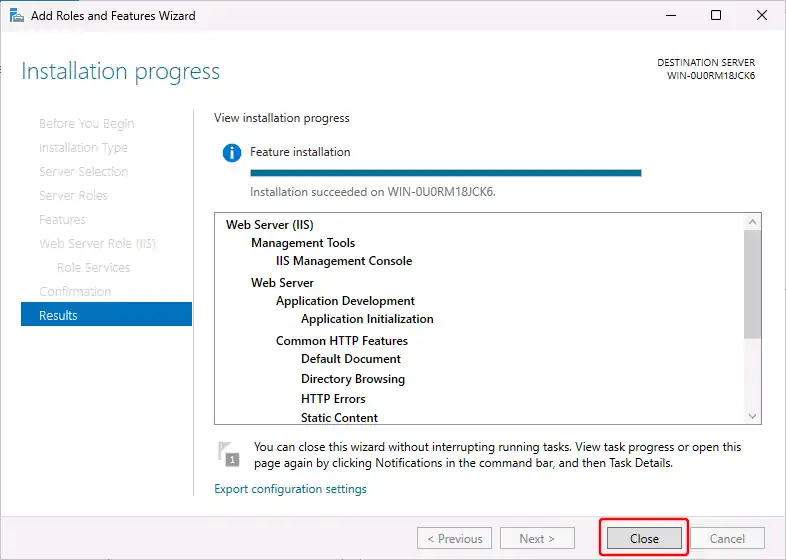Click the Installation succeeded status text

click(372, 192)
